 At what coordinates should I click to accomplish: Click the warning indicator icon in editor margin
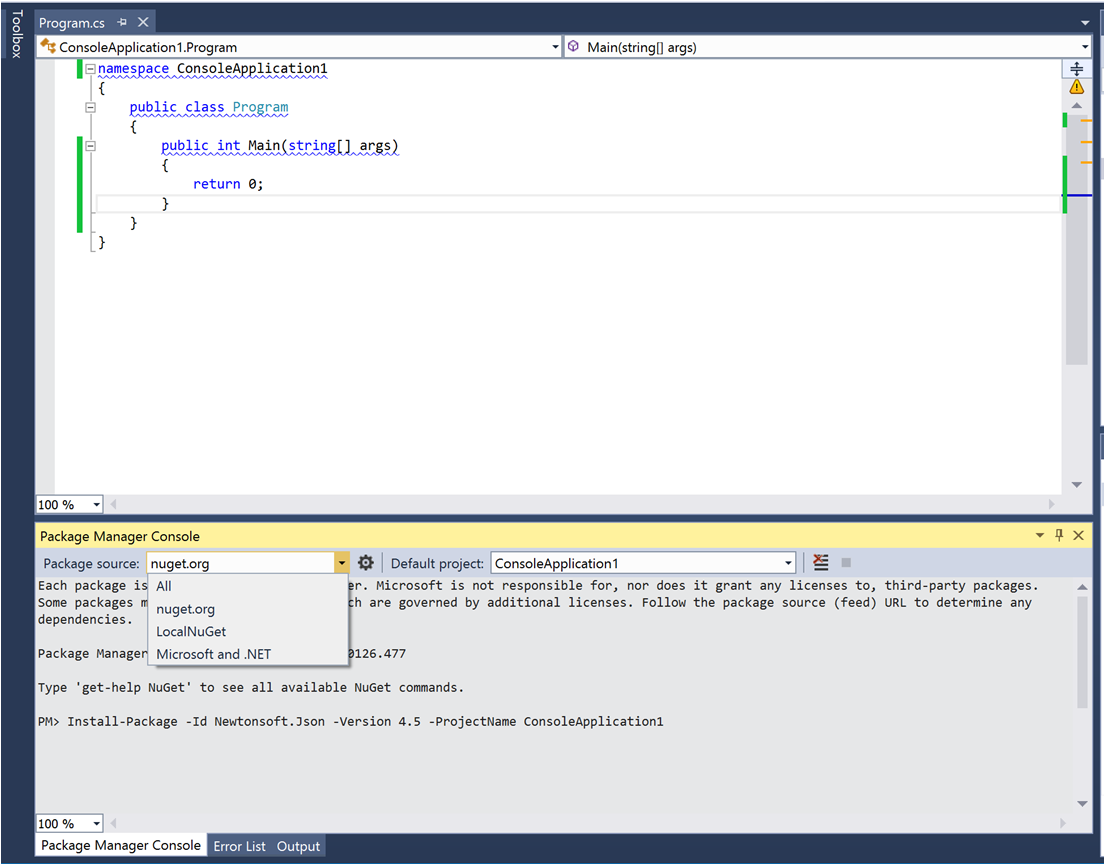1076,87
